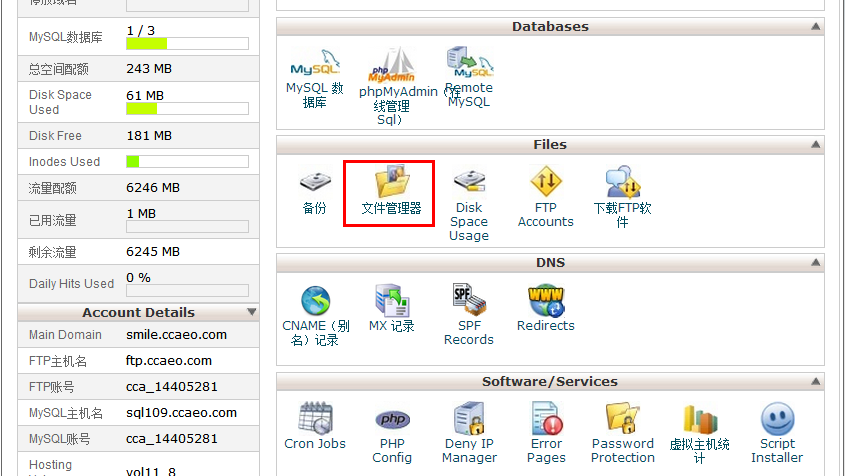Image resolution: width=845 pixels, height=476 pixels.
Task: Toggle the Account Details panel arrow
Action: click(x=251, y=312)
